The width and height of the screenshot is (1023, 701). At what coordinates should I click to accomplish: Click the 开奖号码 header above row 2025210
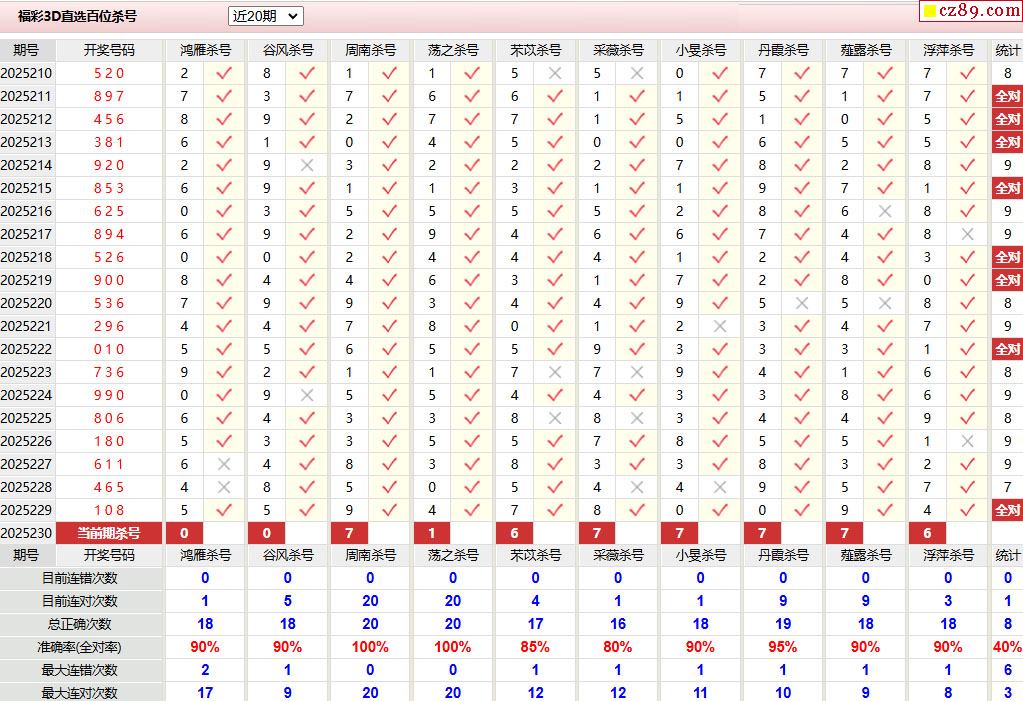[109, 50]
